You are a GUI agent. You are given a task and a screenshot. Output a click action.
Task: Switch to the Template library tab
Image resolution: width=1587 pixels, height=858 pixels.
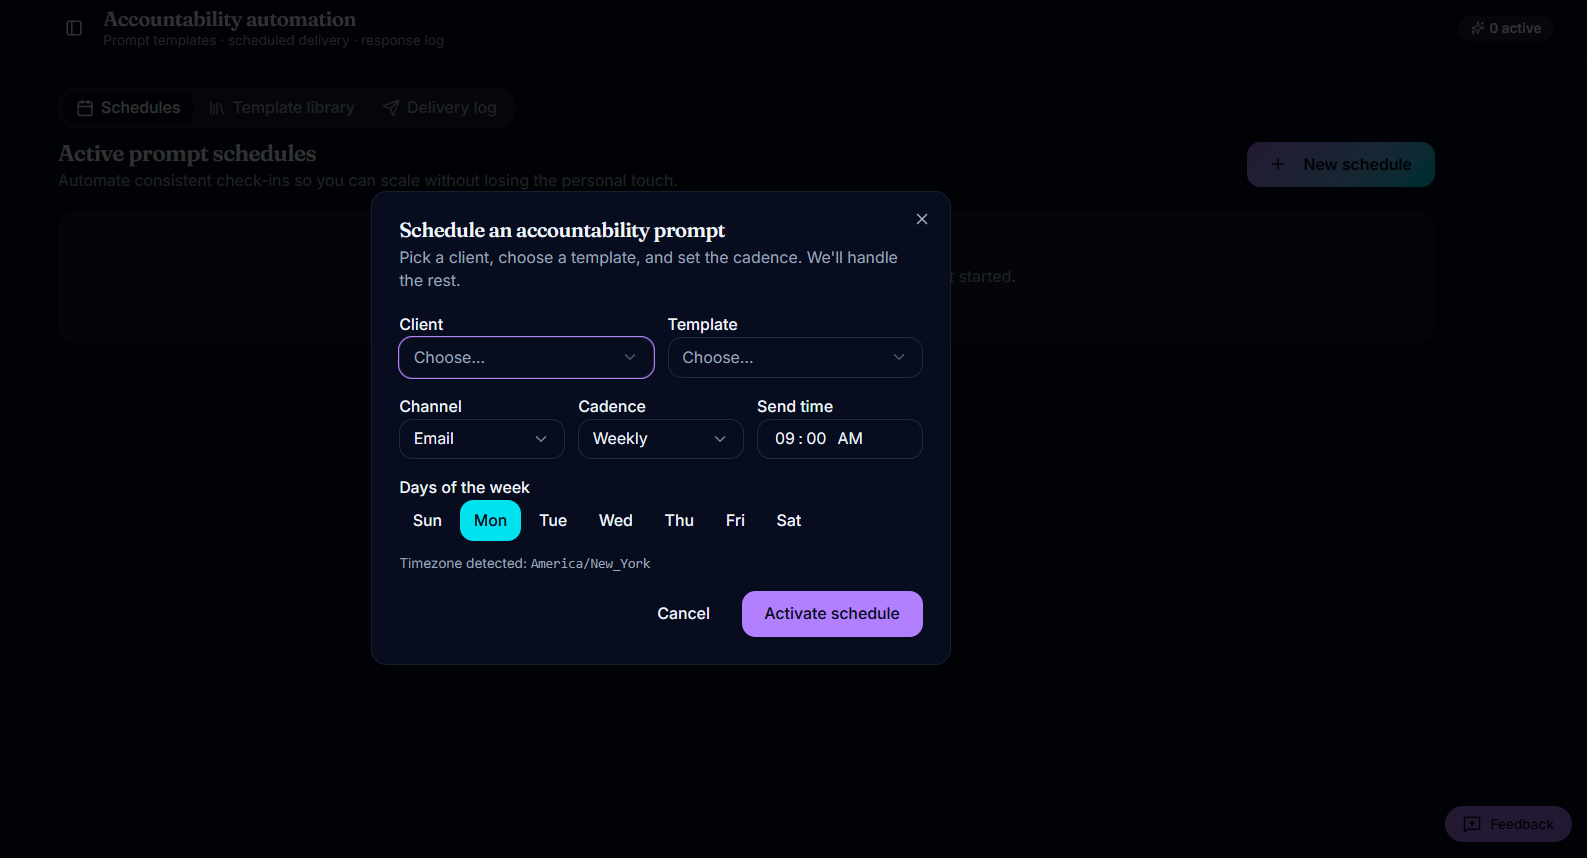click(282, 108)
